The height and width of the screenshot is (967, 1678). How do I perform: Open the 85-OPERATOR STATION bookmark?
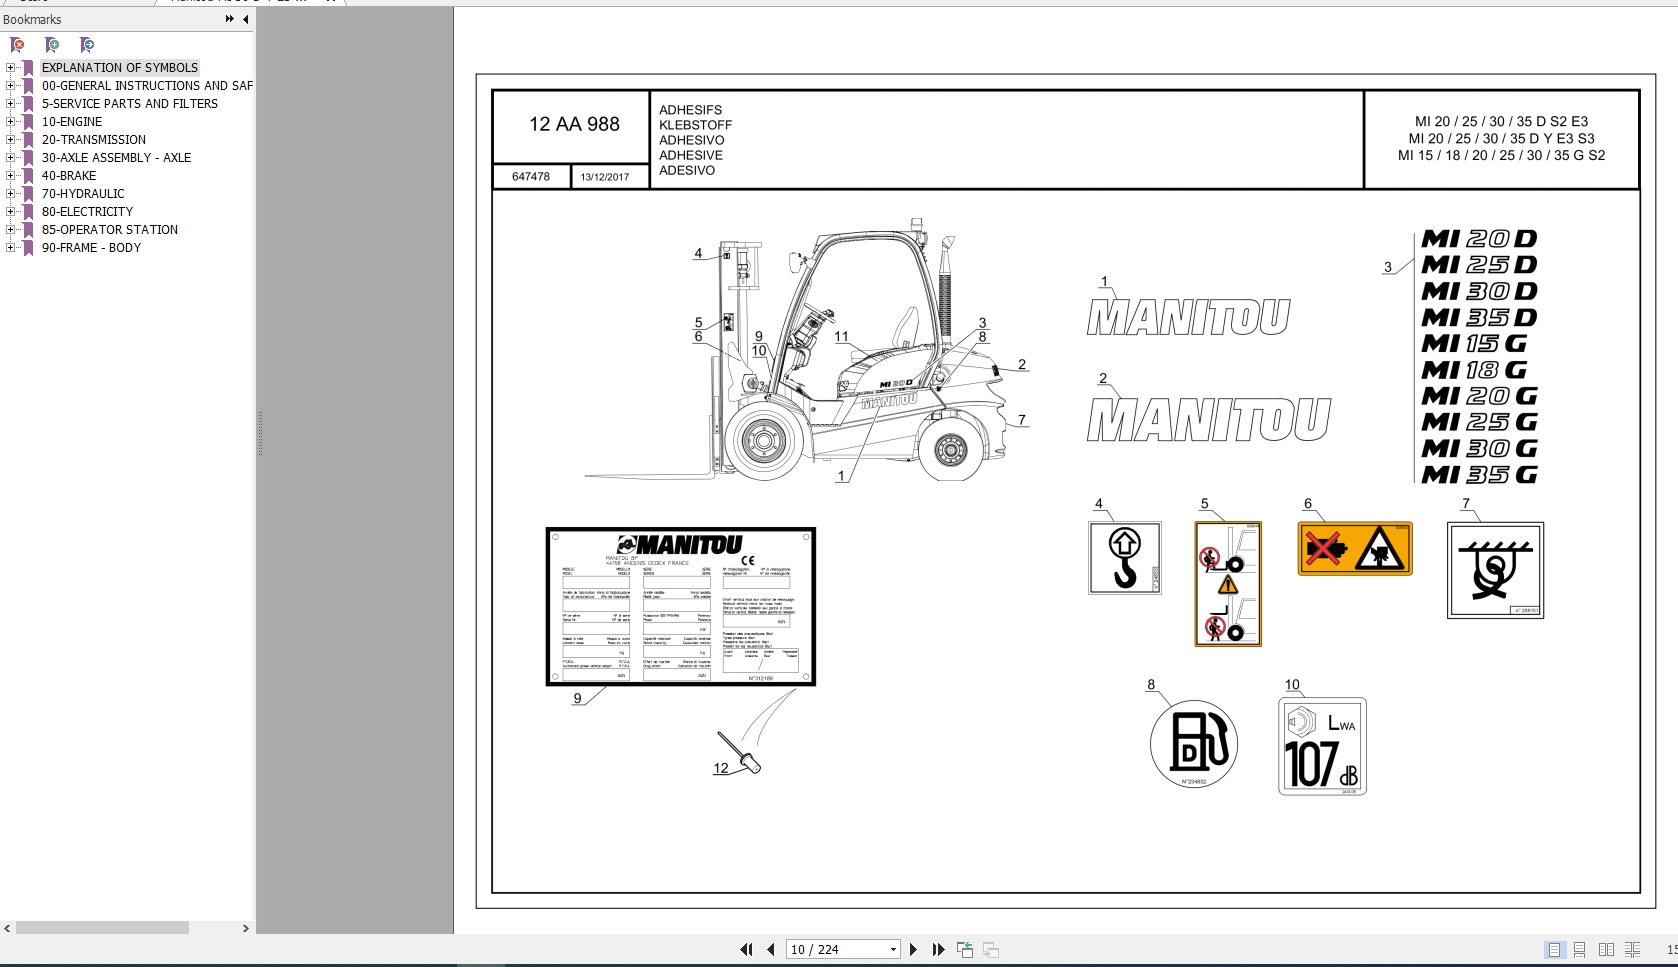click(110, 230)
